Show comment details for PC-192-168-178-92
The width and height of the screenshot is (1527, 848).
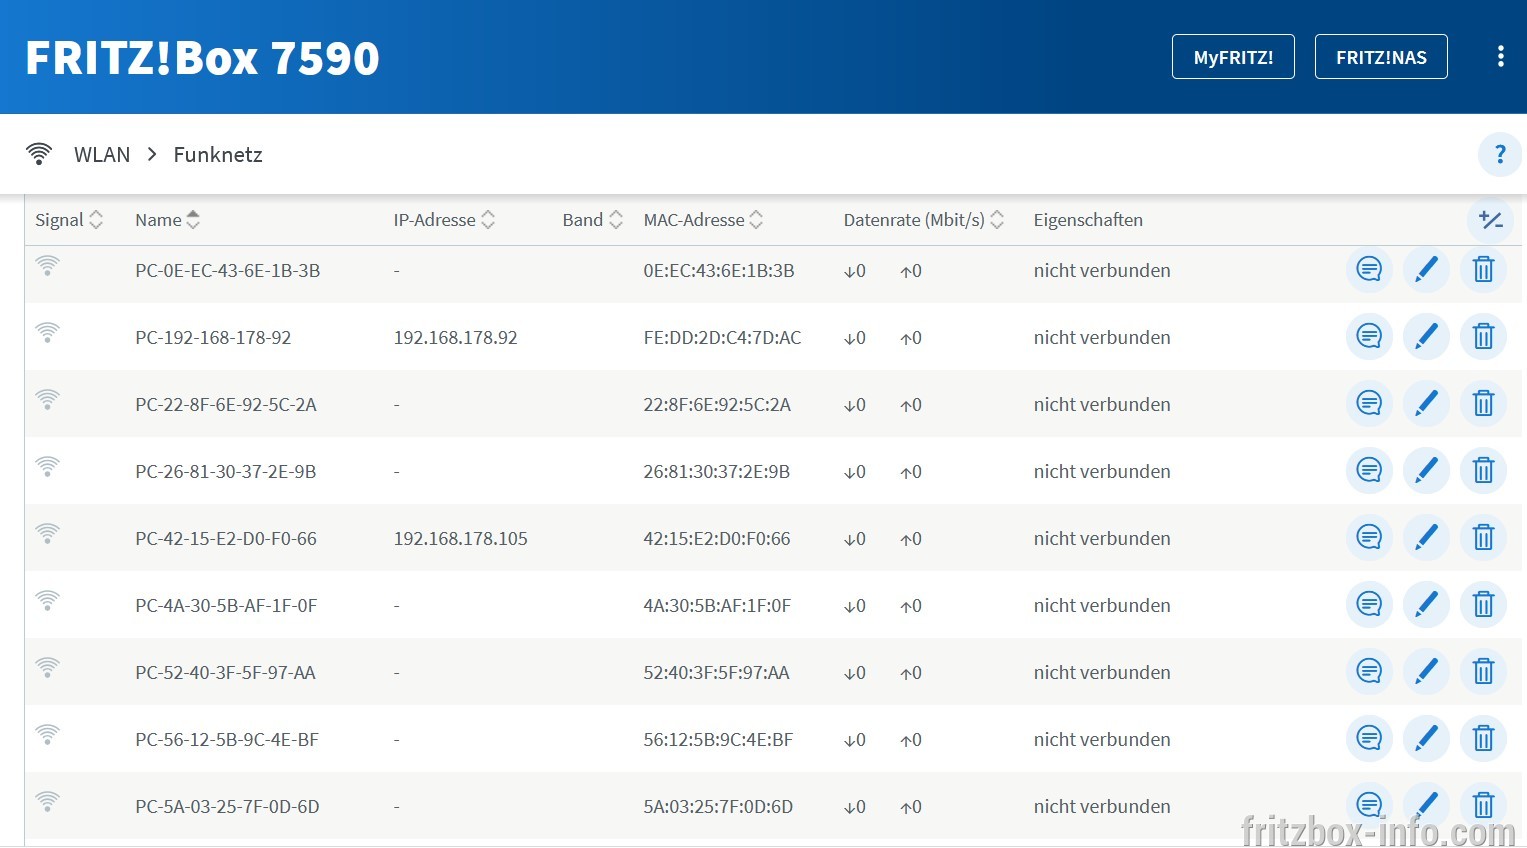(1369, 337)
